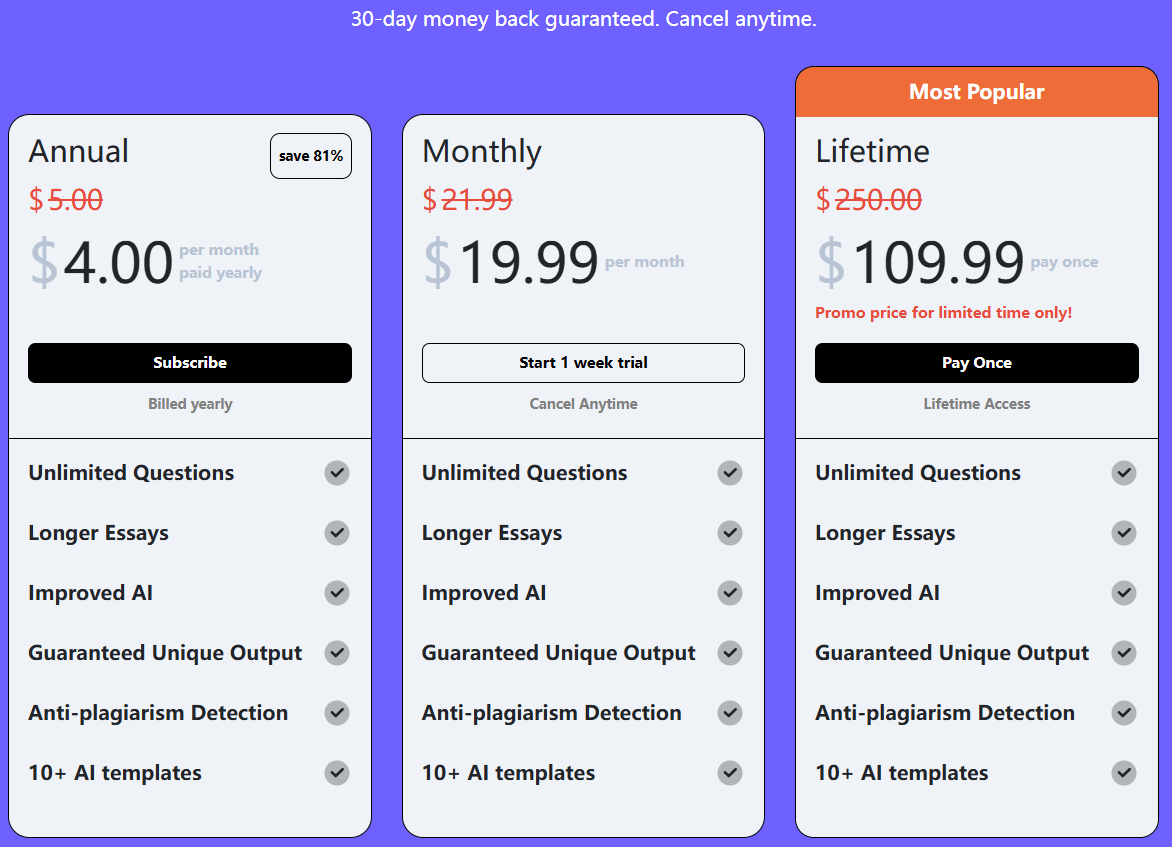Click Lifetime Unlimited Questions checkmark icon

point(1124,473)
